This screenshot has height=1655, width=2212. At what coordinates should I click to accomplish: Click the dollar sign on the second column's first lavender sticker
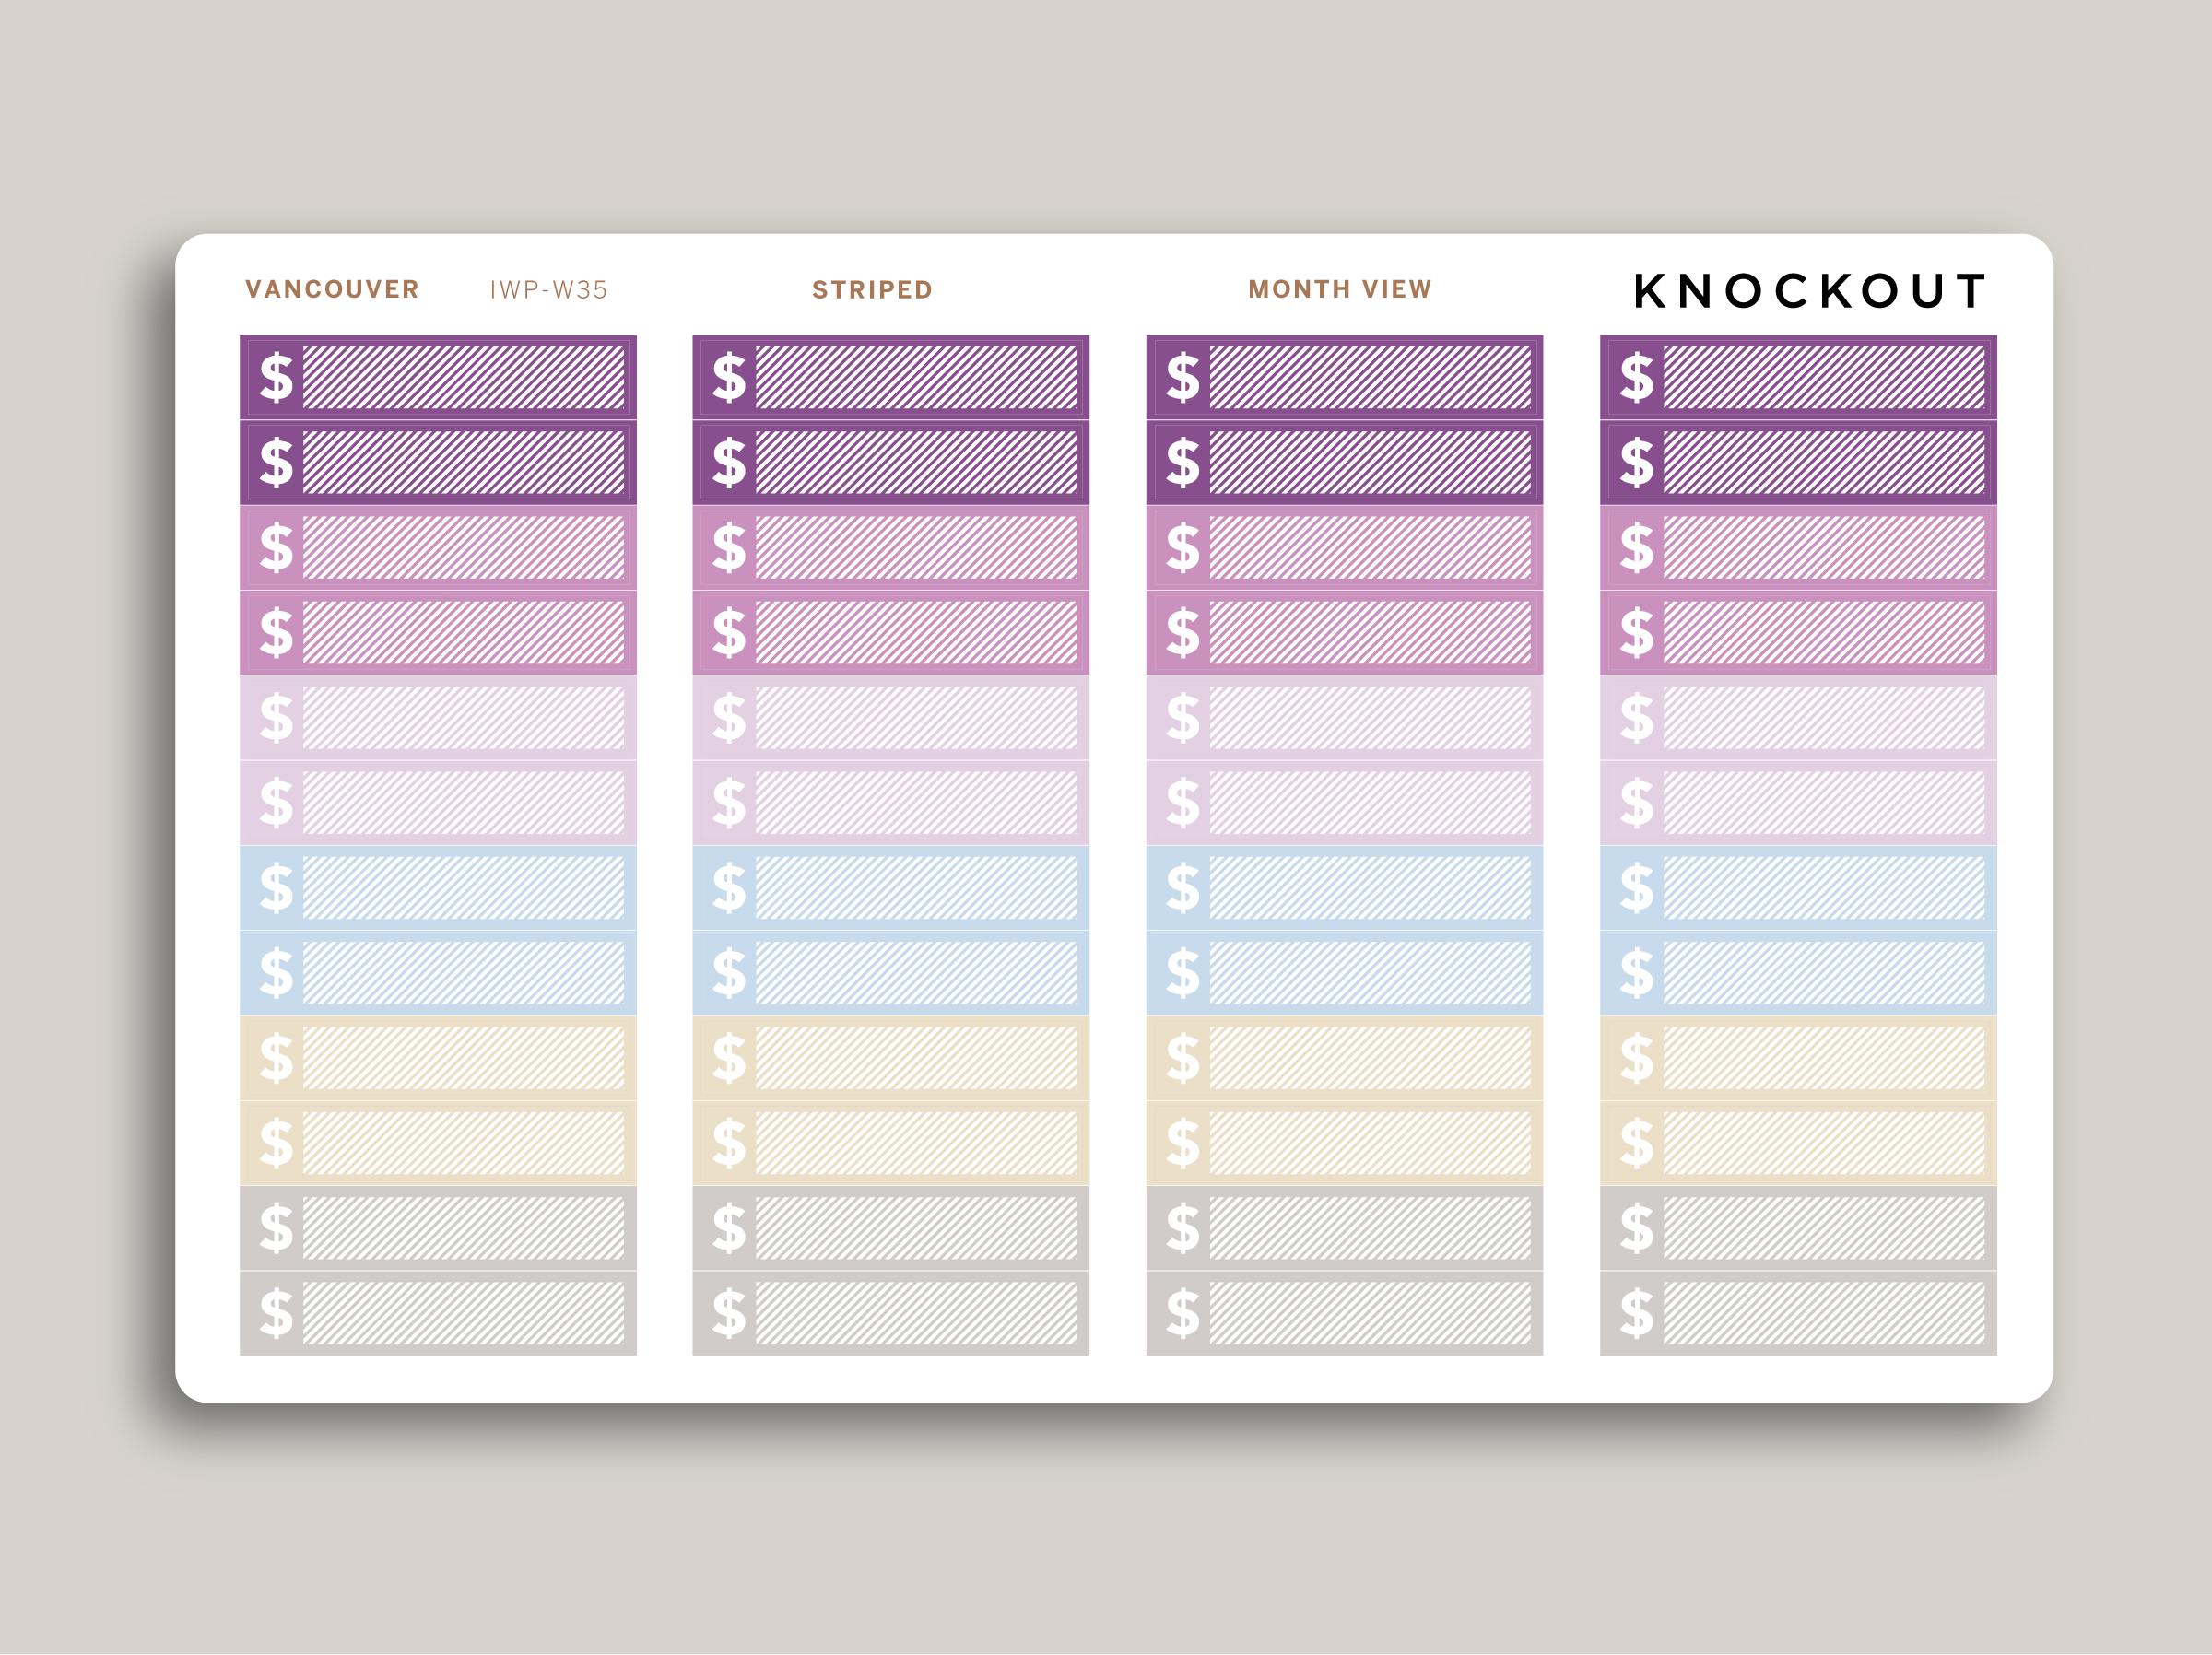tap(730, 718)
